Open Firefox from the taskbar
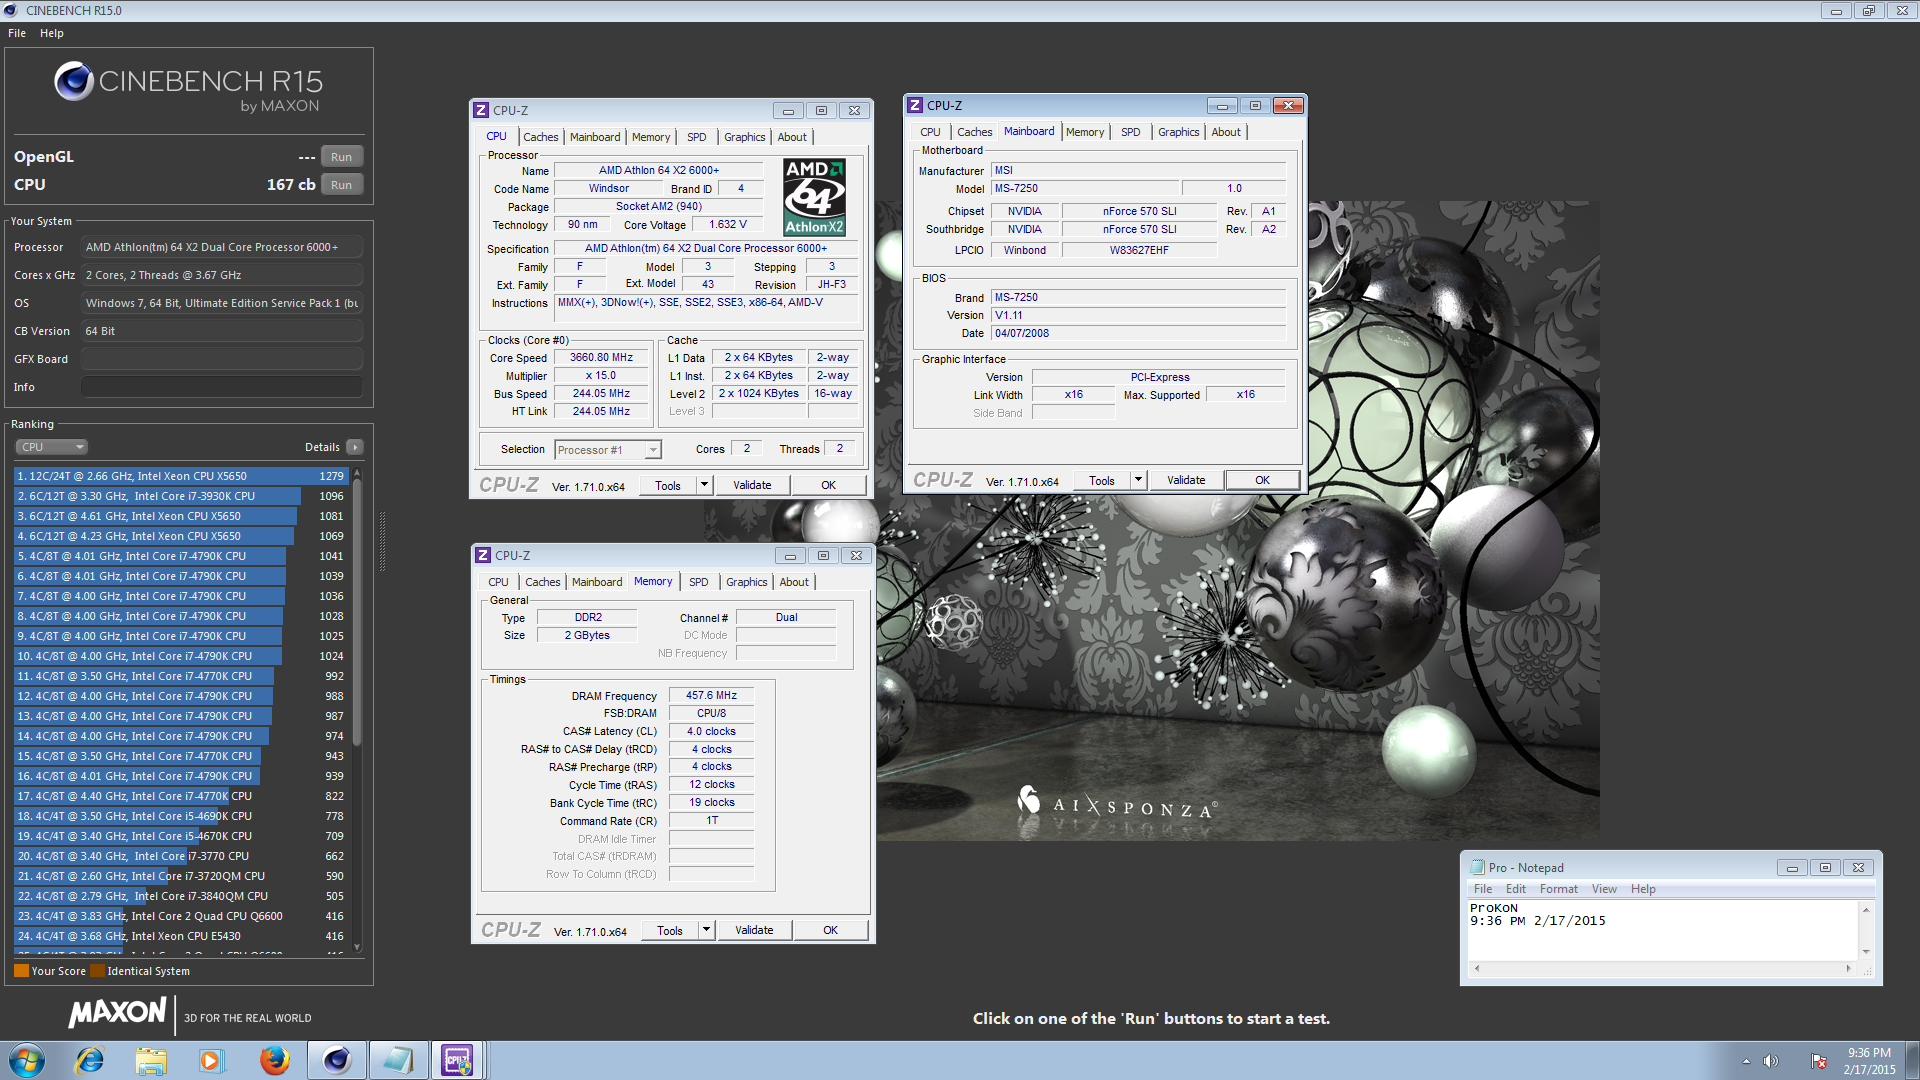 pyautogui.click(x=274, y=1060)
